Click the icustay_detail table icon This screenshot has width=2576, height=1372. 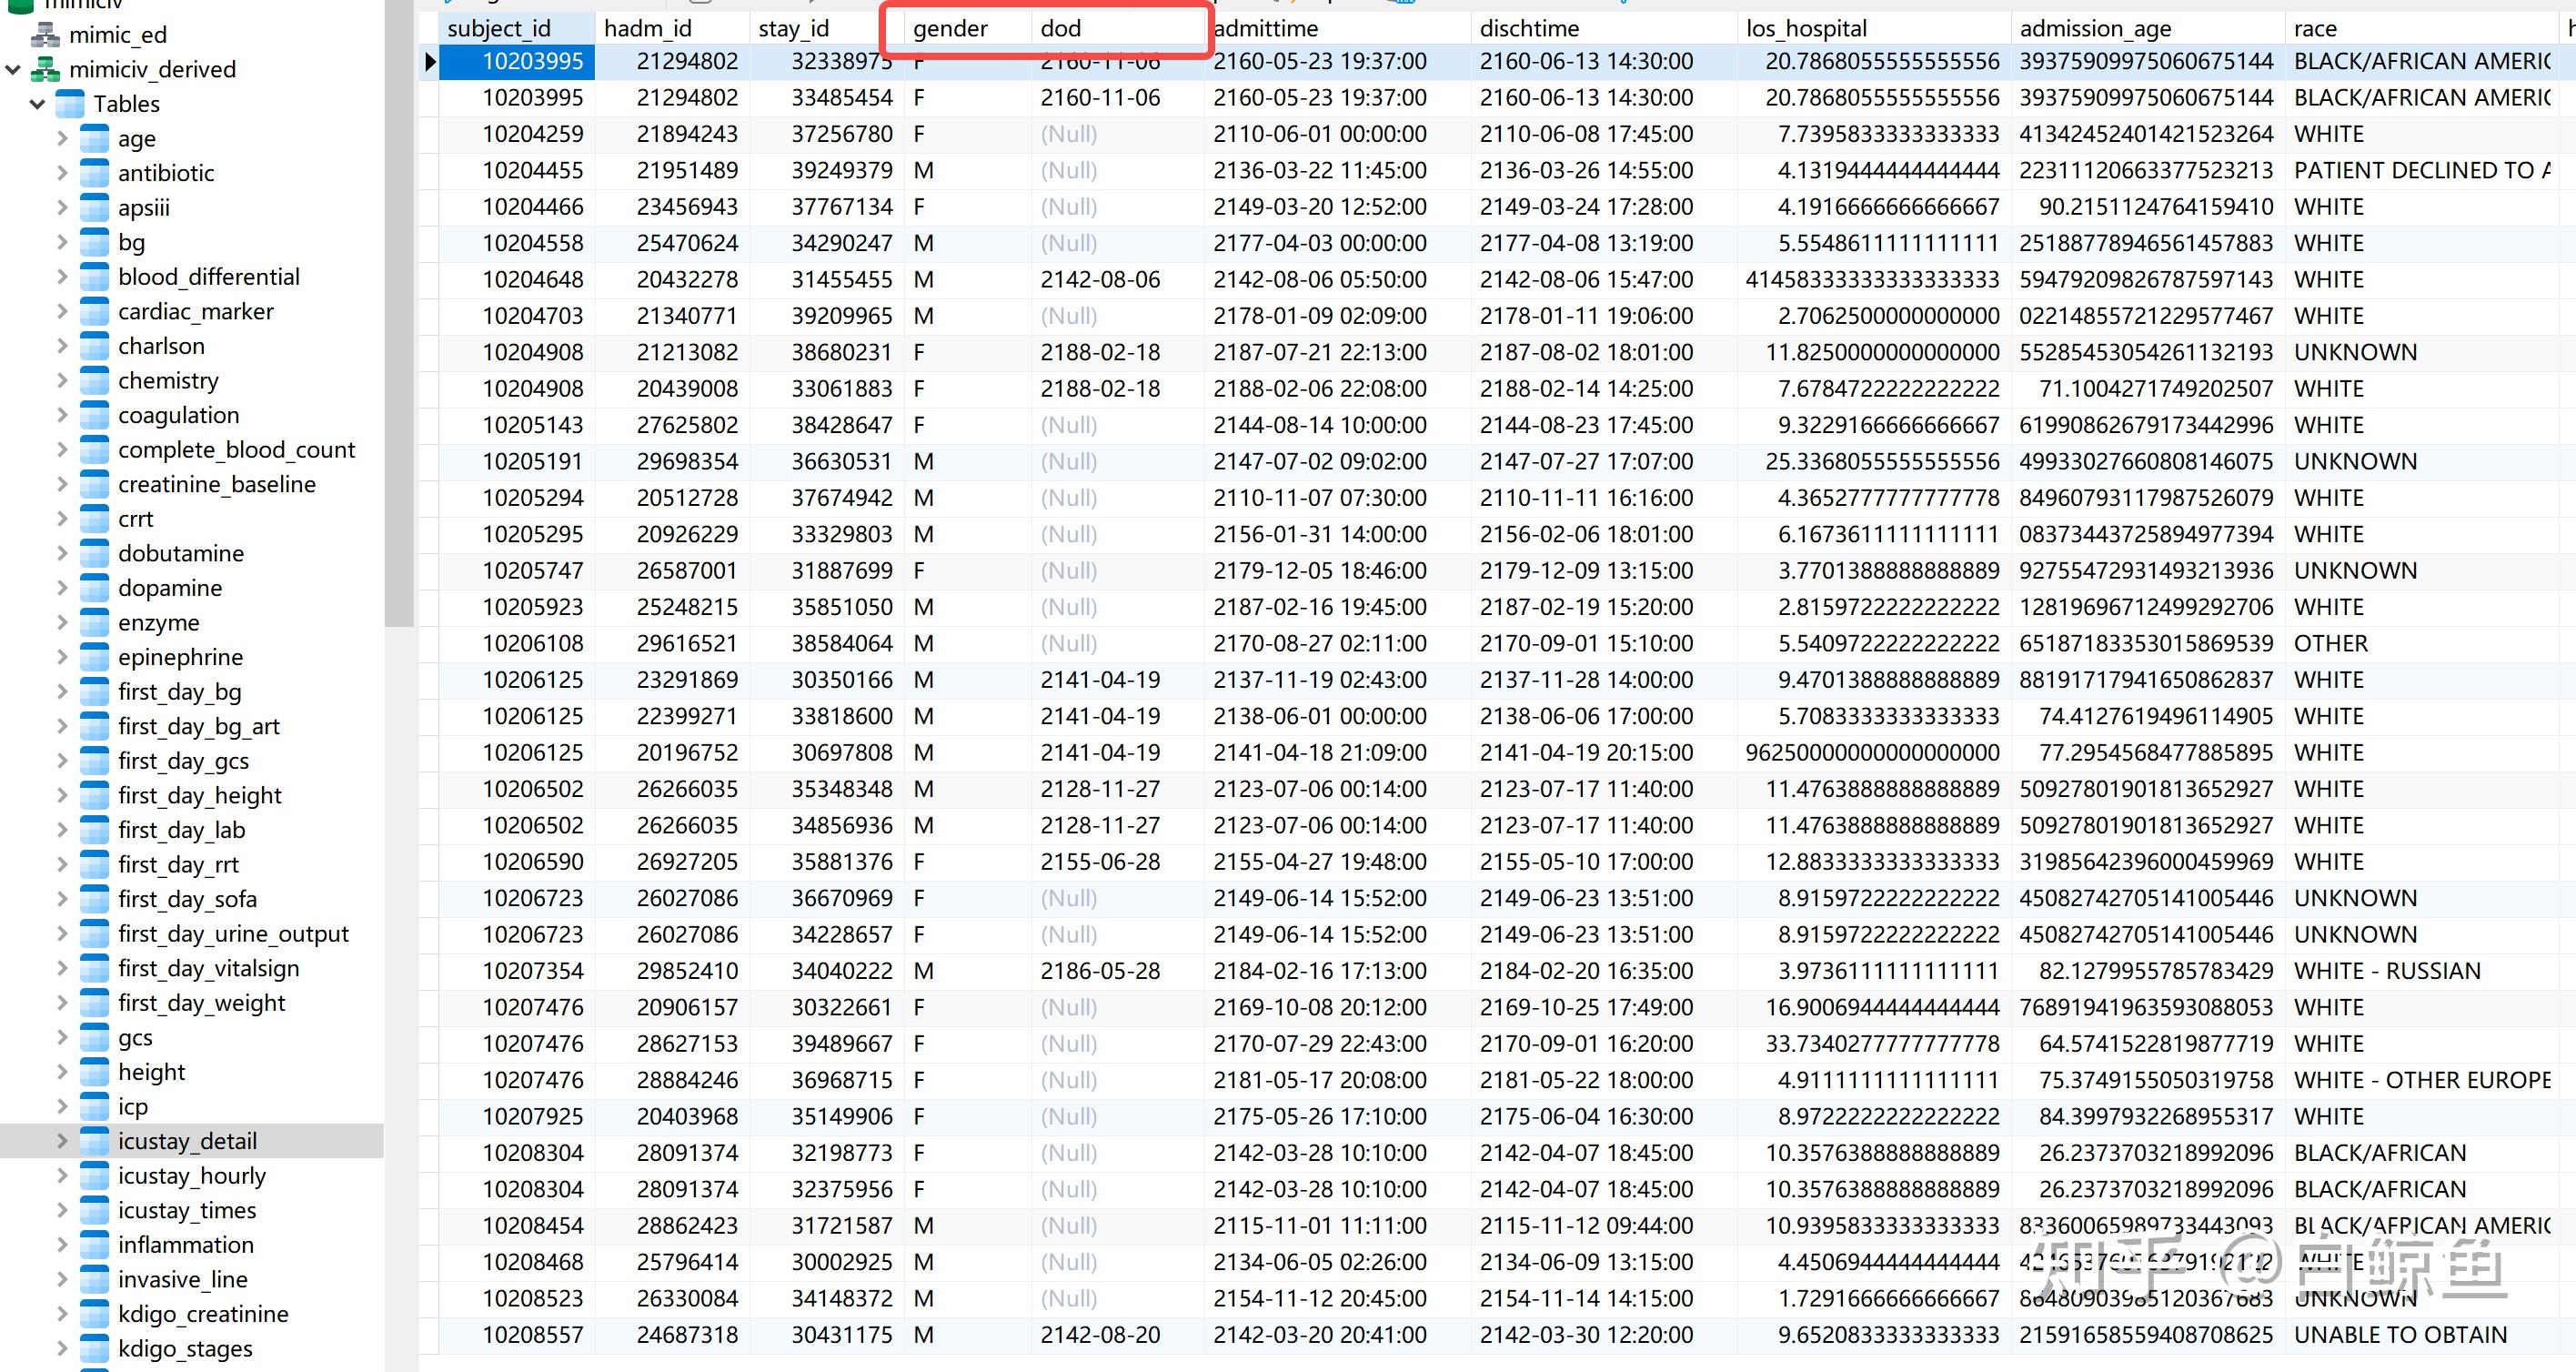(94, 1141)
